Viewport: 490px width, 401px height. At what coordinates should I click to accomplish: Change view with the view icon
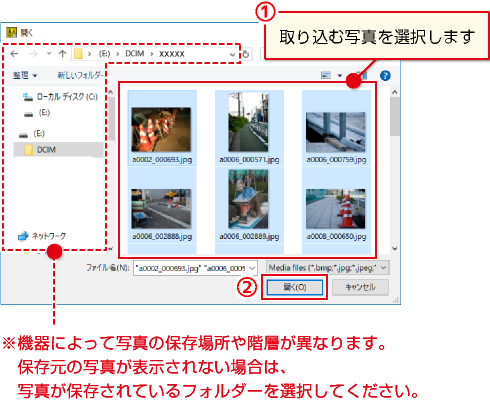(x=326, y=76)
